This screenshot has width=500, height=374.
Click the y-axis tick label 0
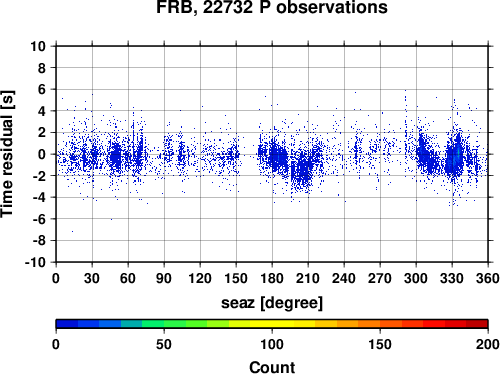(42, 154)
